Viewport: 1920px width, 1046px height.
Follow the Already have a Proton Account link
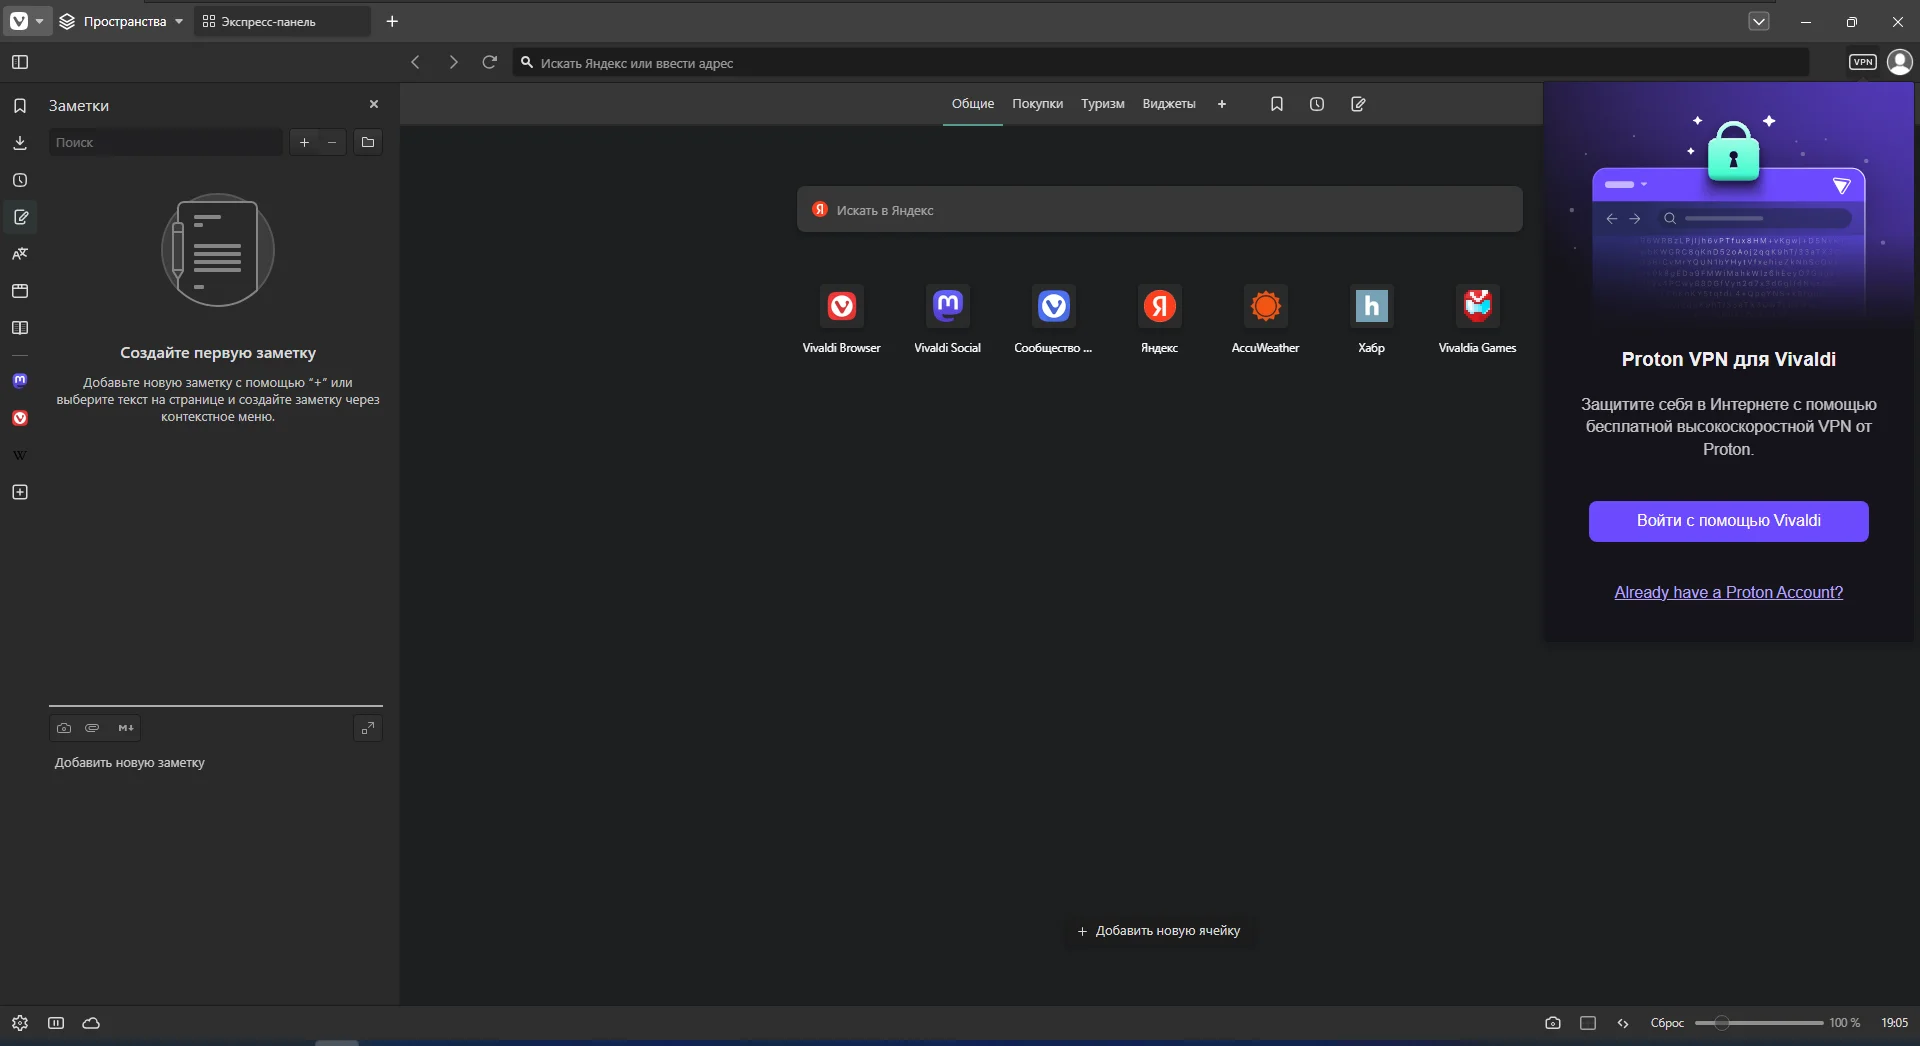pos(1728,592)
